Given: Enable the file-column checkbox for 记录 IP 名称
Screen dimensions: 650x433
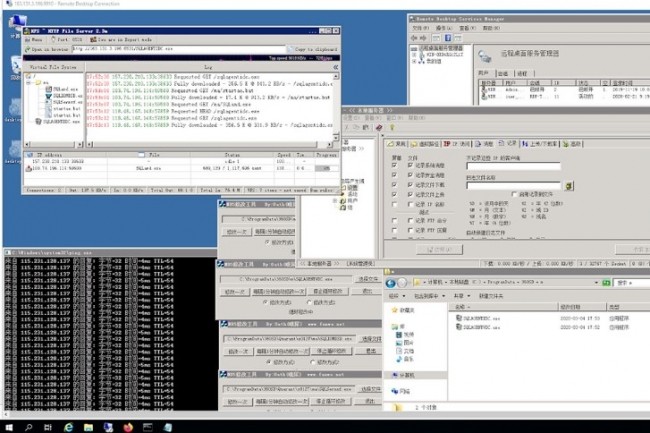Looking at the screenshot, I should [410, 204].
